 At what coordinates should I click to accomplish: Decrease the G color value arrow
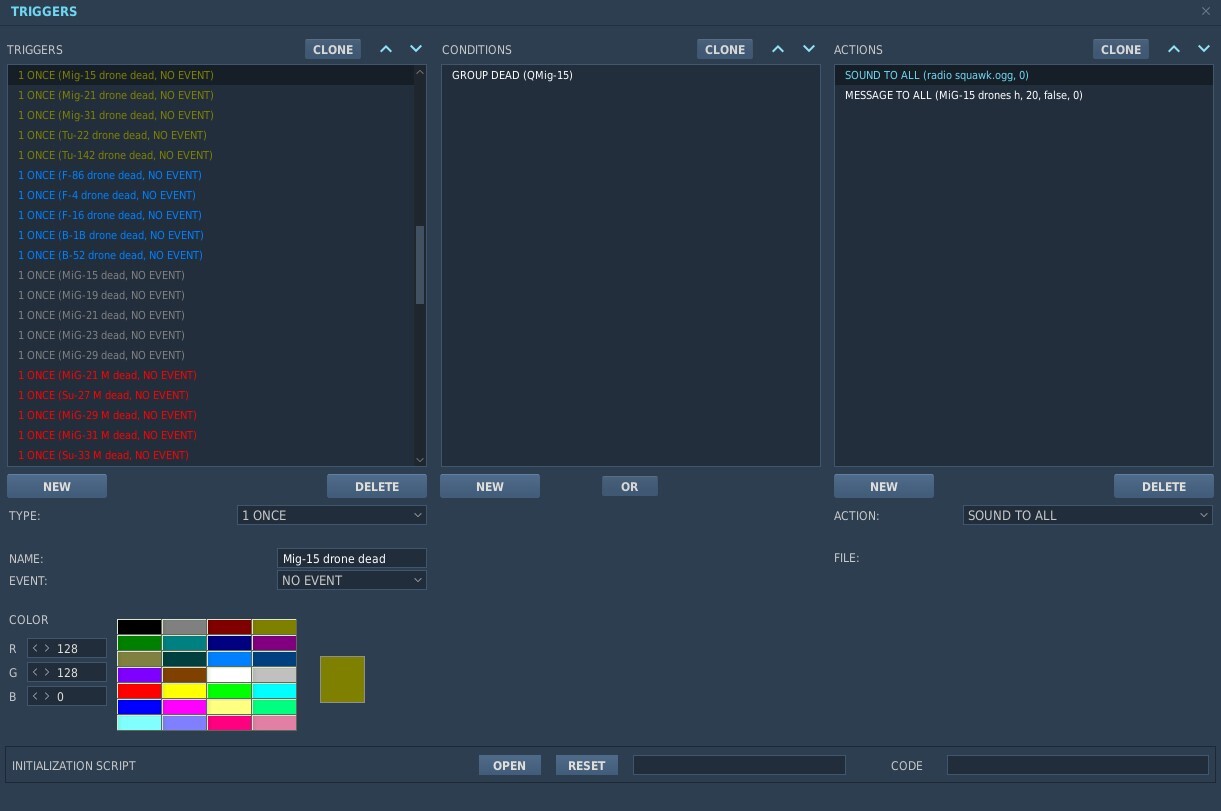point(35,672)
